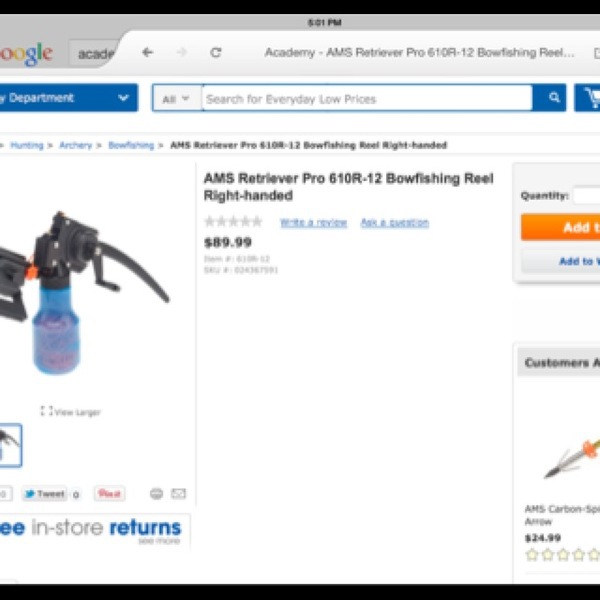The height and width of the screenshot is (600, 600).
Task: Open the All category search dropdown
Action: [x=176, y=99]
